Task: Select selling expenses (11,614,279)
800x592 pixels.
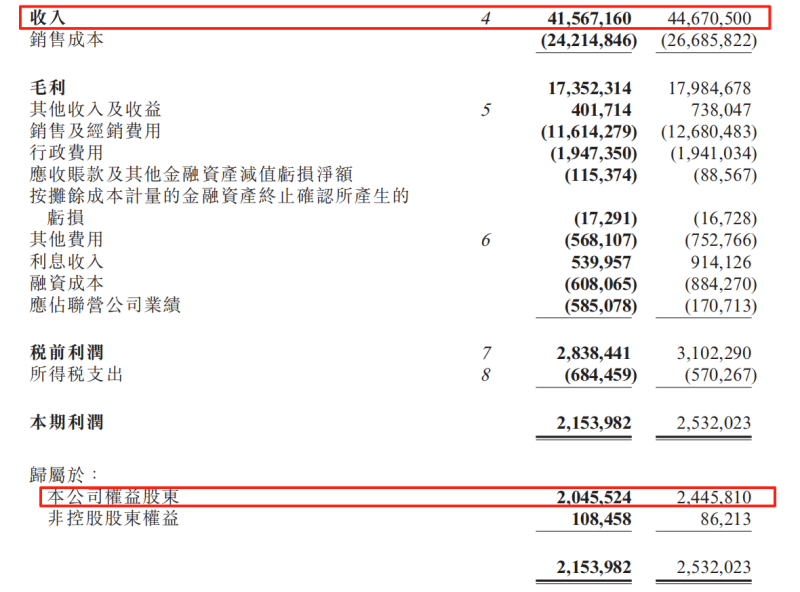Action: [589, 132]
